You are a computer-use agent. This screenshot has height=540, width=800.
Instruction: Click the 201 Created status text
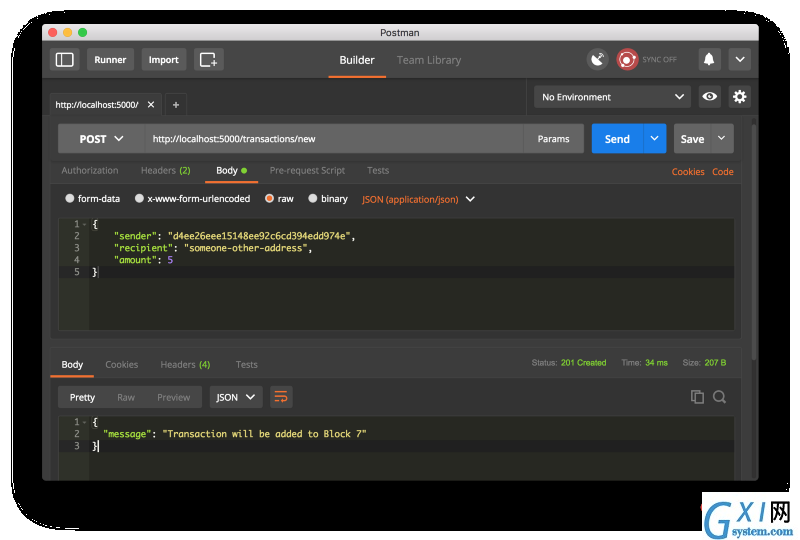[x=584, y=363]
